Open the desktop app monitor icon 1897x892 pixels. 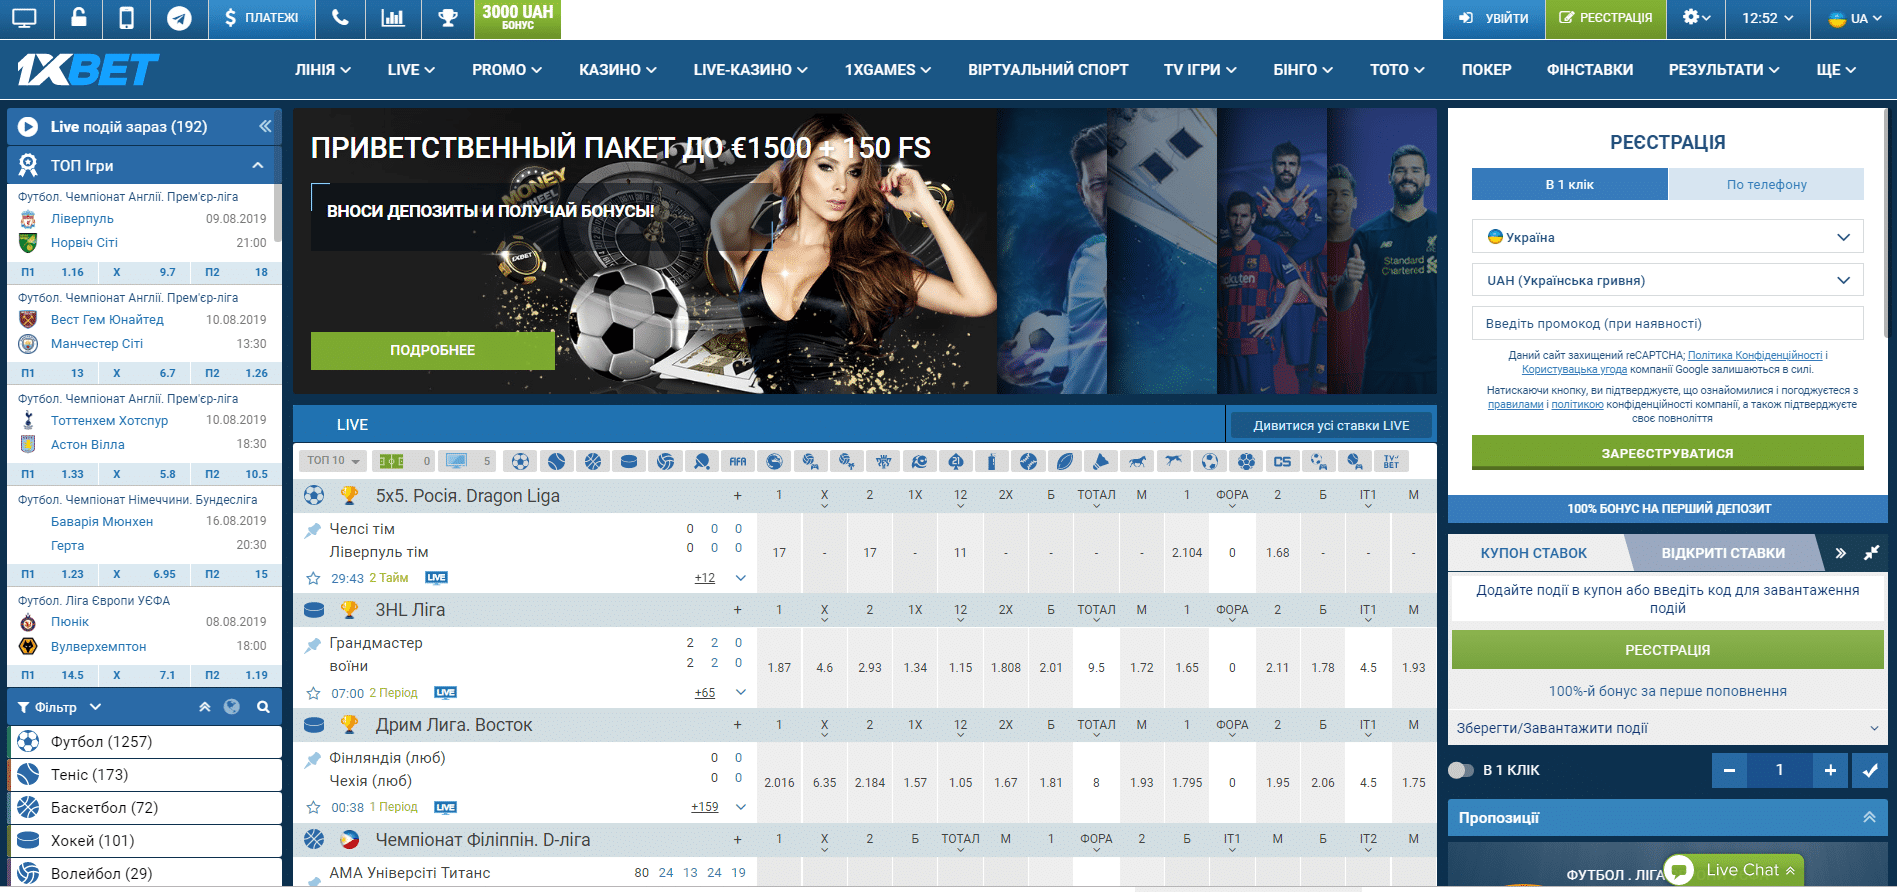[x=24, y=18]
